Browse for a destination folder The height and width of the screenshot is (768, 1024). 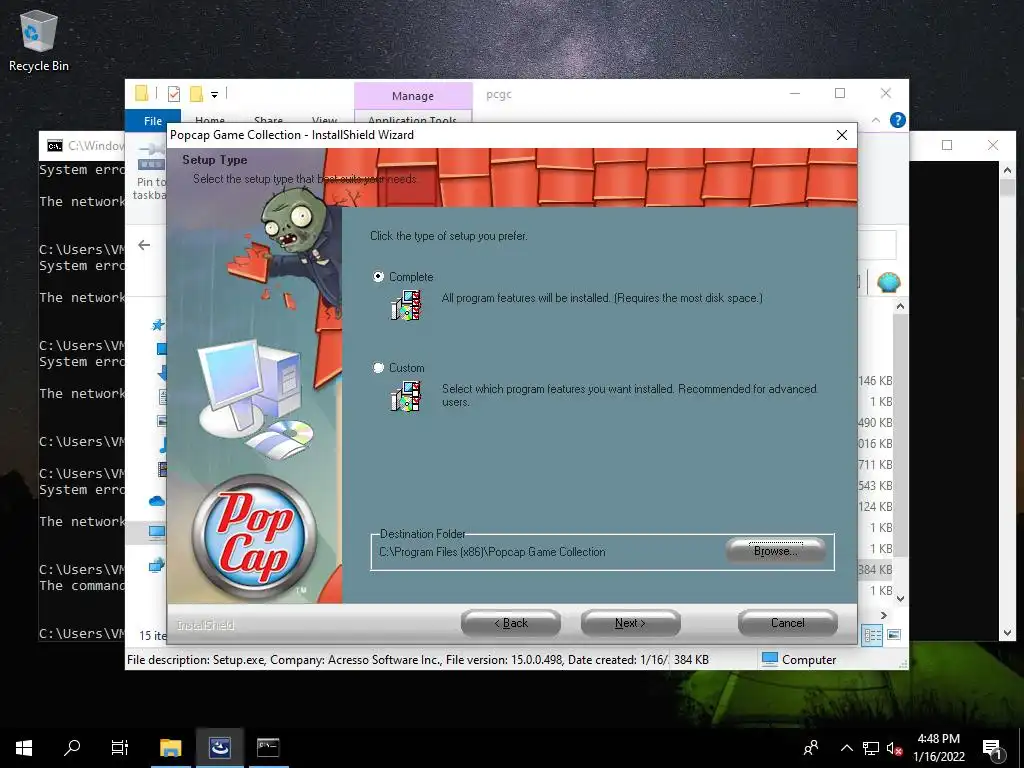(775, 551)
